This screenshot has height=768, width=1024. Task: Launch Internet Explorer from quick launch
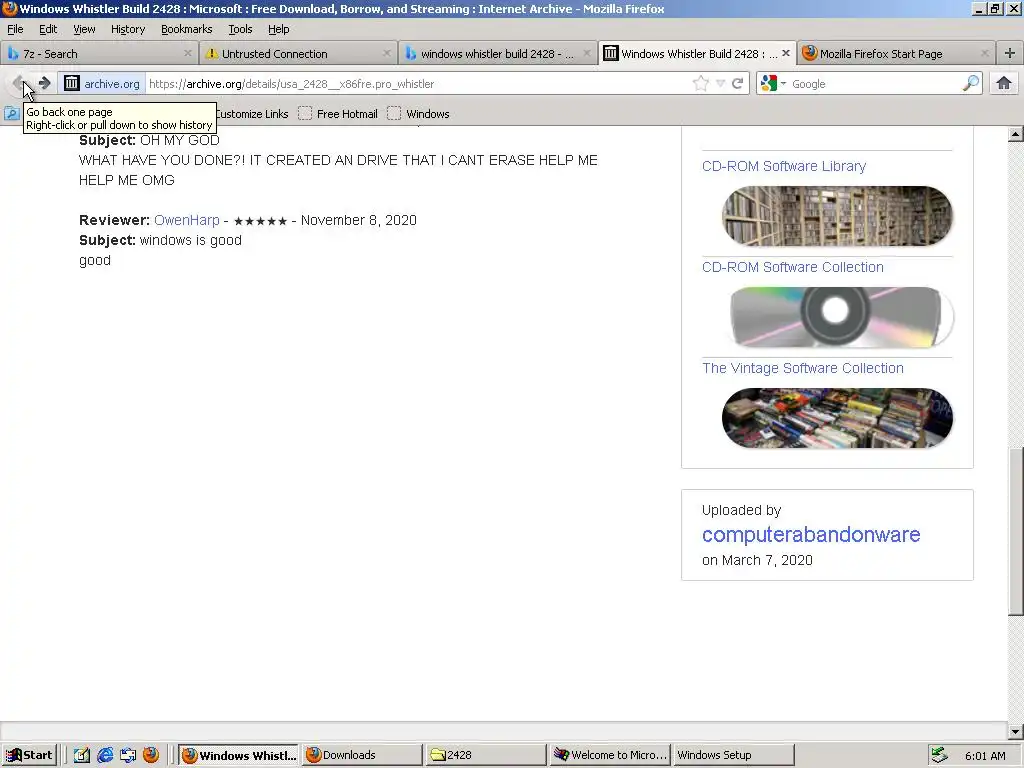[x=105, y=755]
